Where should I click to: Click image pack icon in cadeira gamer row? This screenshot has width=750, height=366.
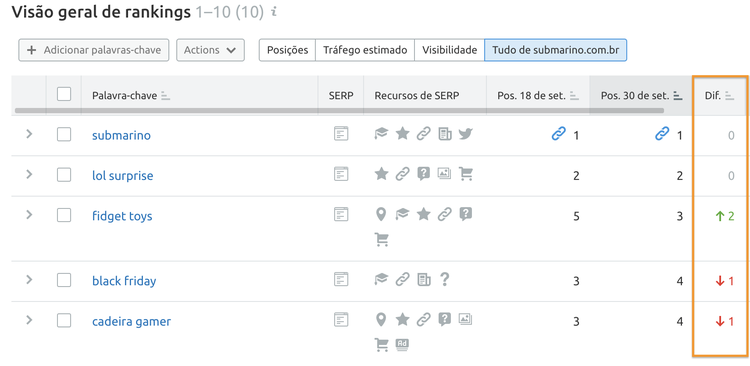(465, 319)
